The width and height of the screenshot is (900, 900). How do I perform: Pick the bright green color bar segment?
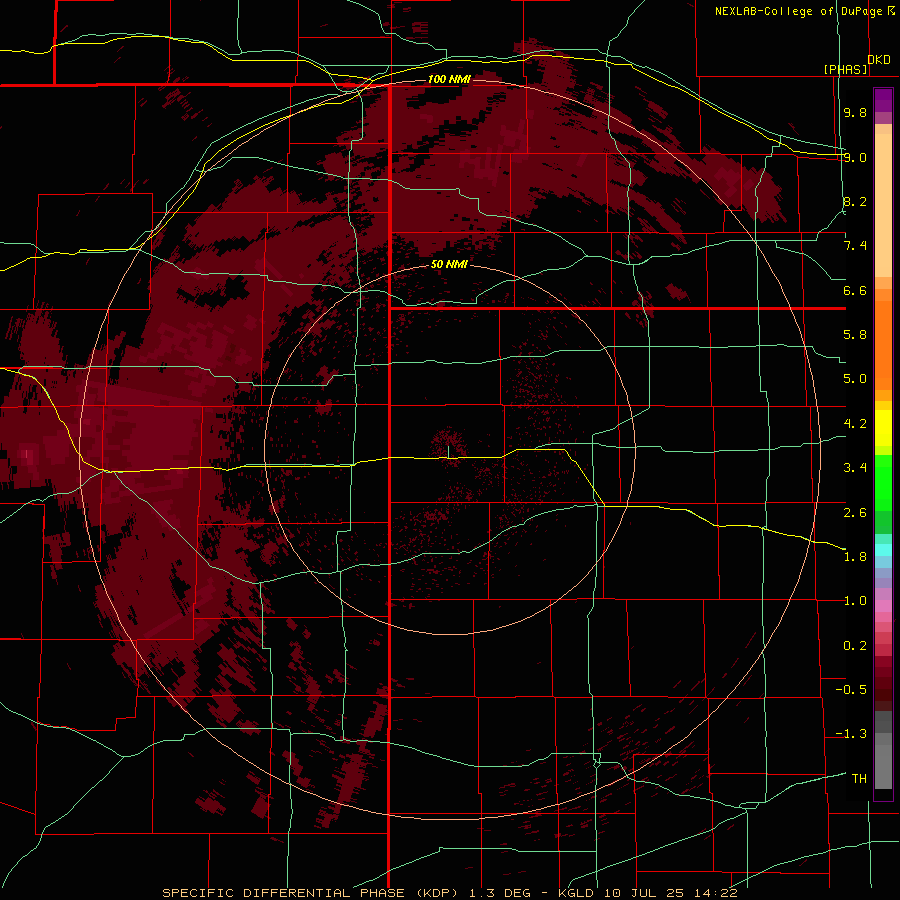[883, 483]
